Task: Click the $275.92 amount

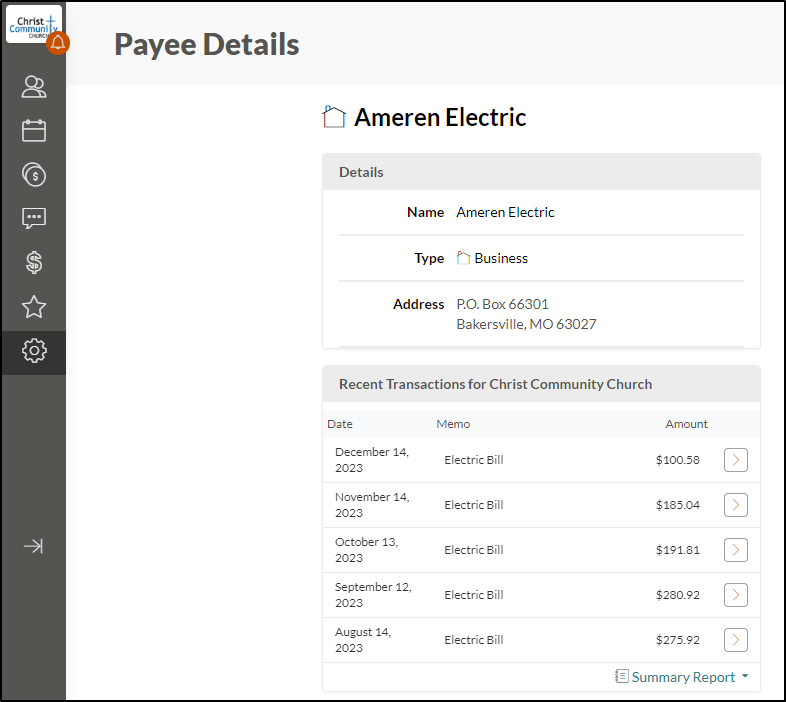Action: [x=677, y=640]
